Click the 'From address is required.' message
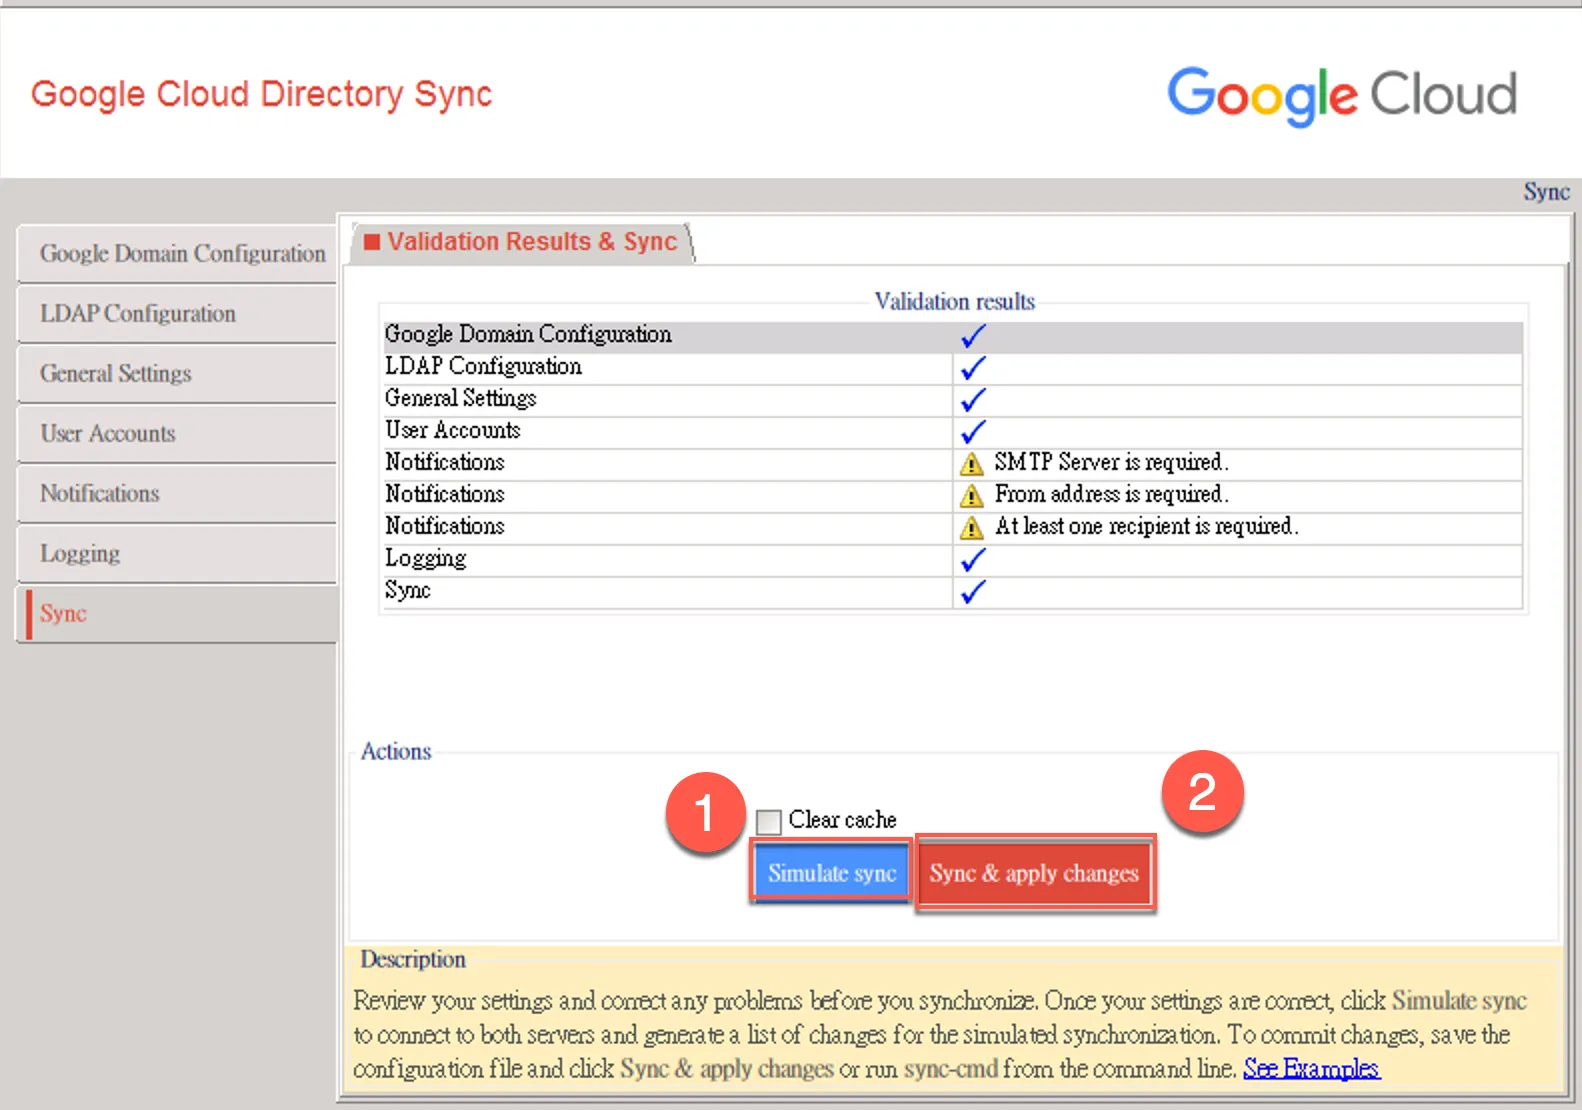This screenshot has height=1110, width=1582. click(x=1111, y=495)
